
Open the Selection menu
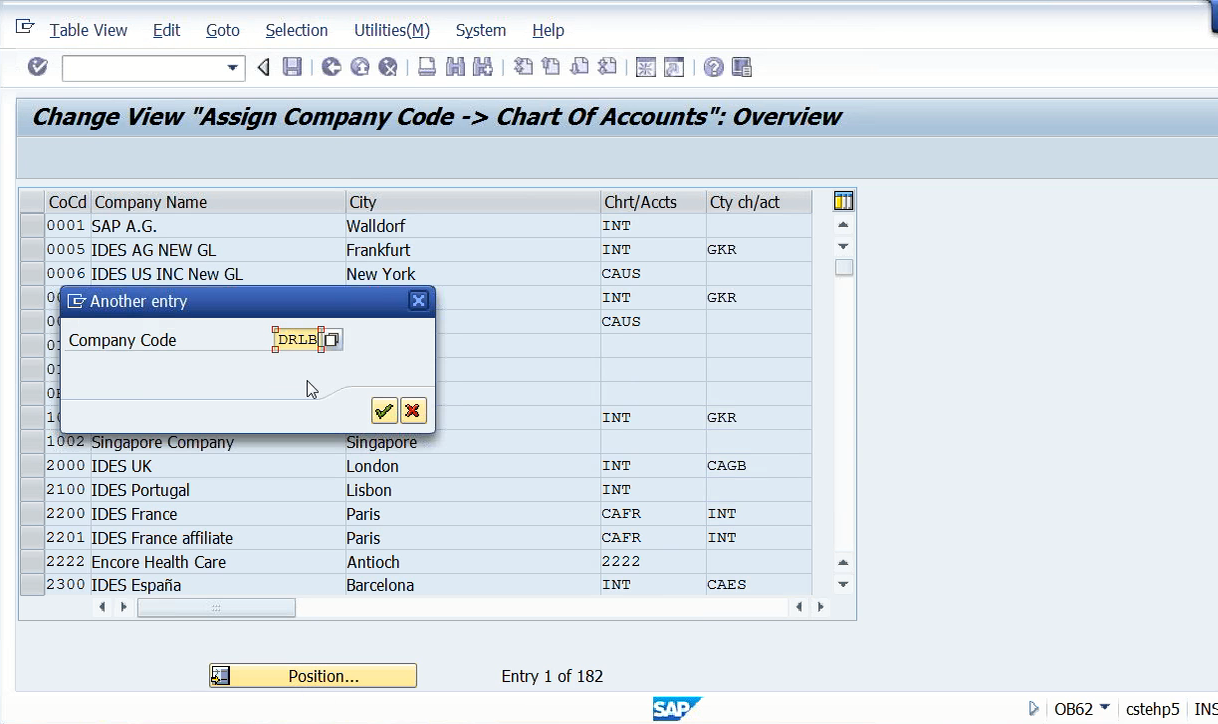tap(297, 30)
